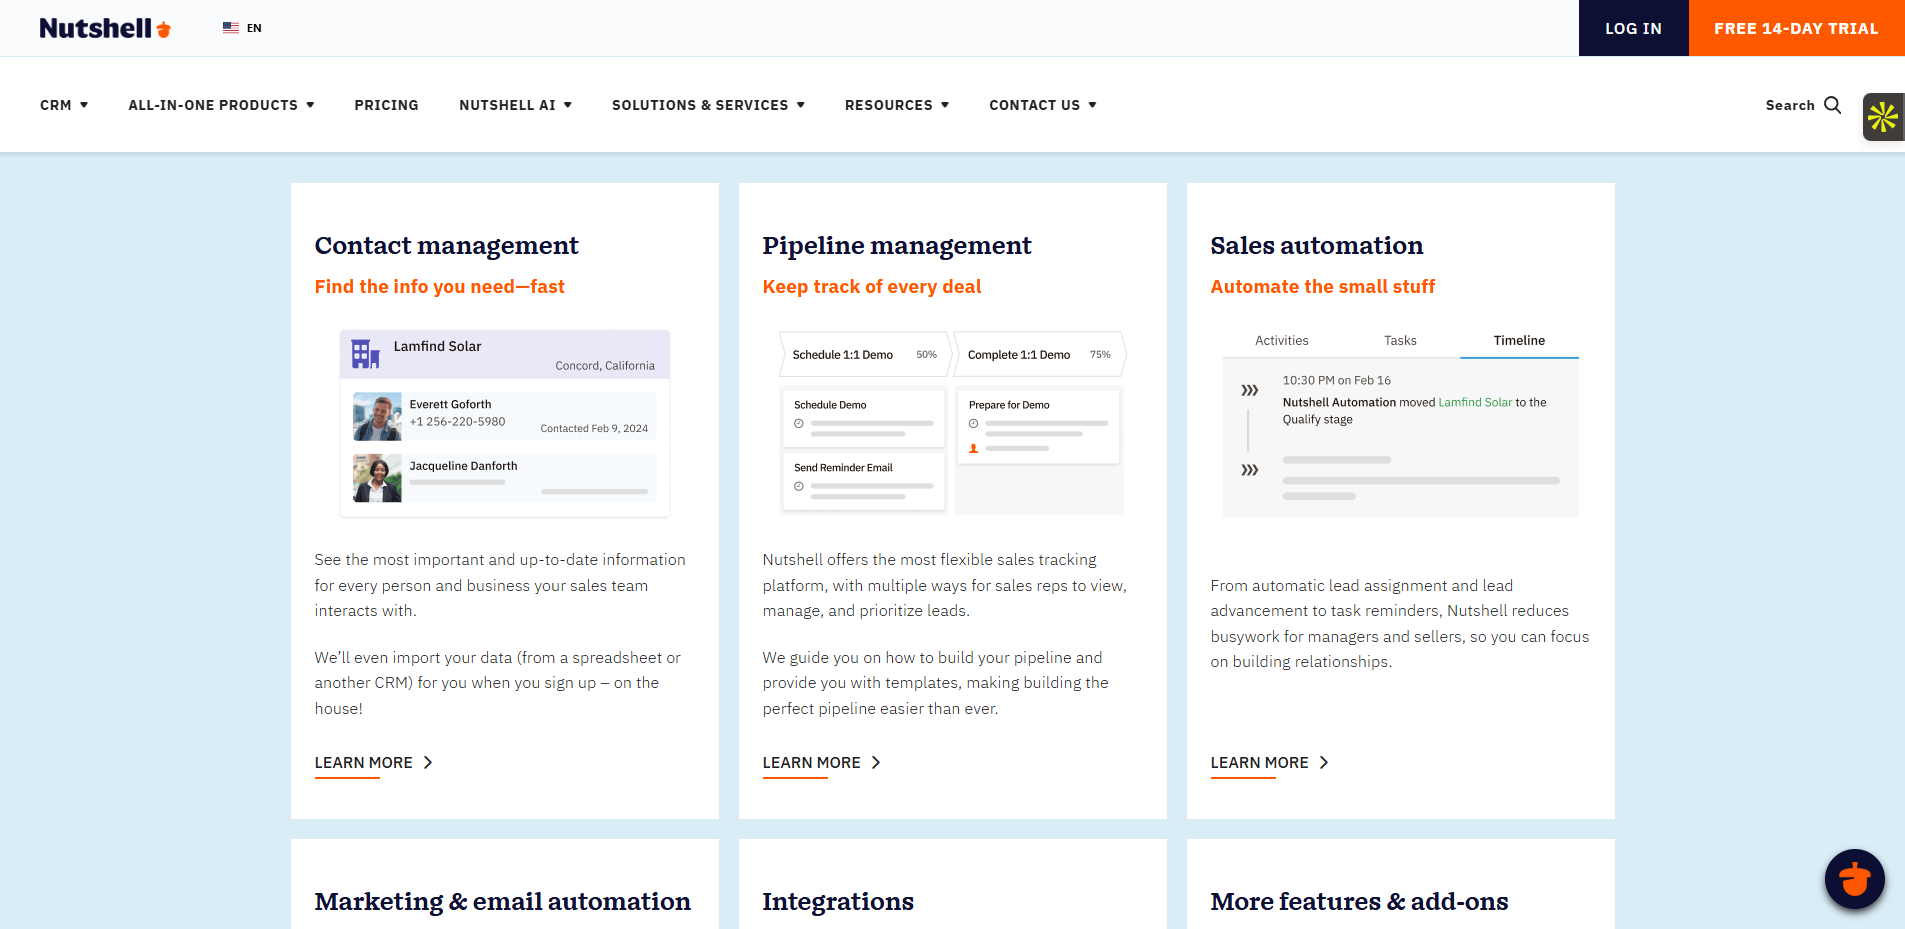The image size is (1905, 929).
Task: Click the clock icon in Send Reminder Email
Action: point(799,487)
